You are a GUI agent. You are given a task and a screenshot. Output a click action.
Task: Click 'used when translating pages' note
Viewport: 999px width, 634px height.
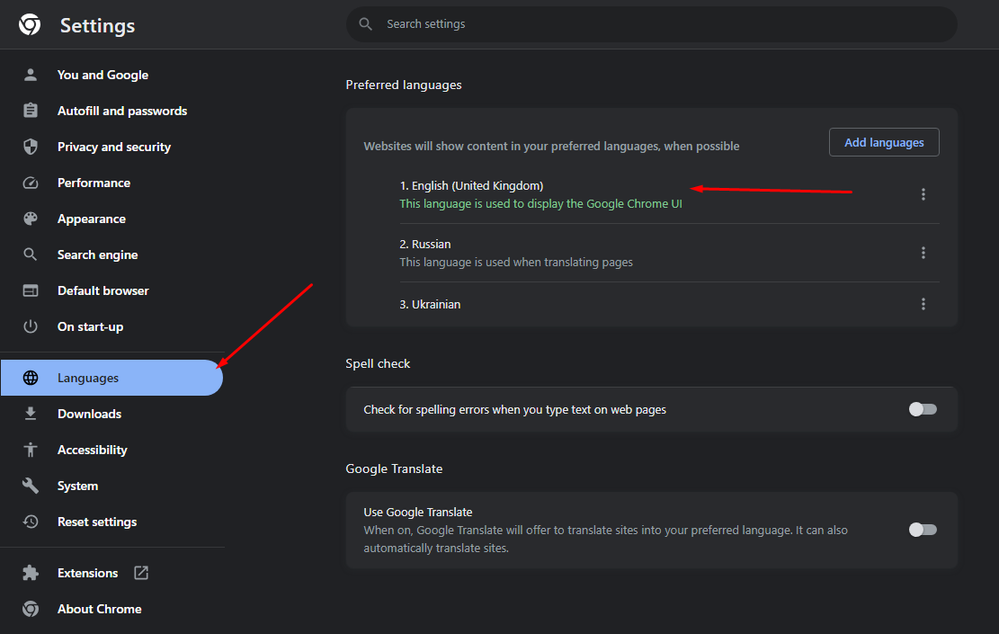516,262
